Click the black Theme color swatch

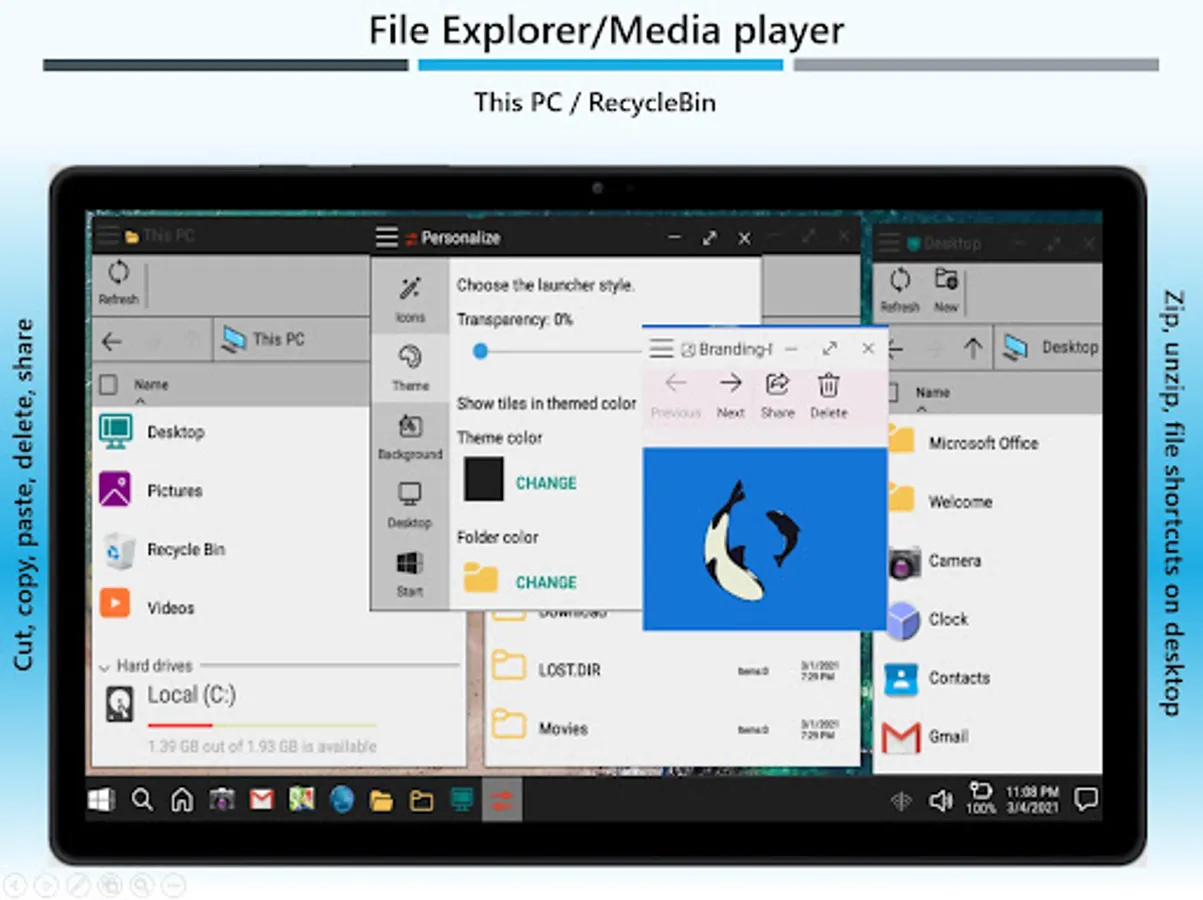coord(484,480)
